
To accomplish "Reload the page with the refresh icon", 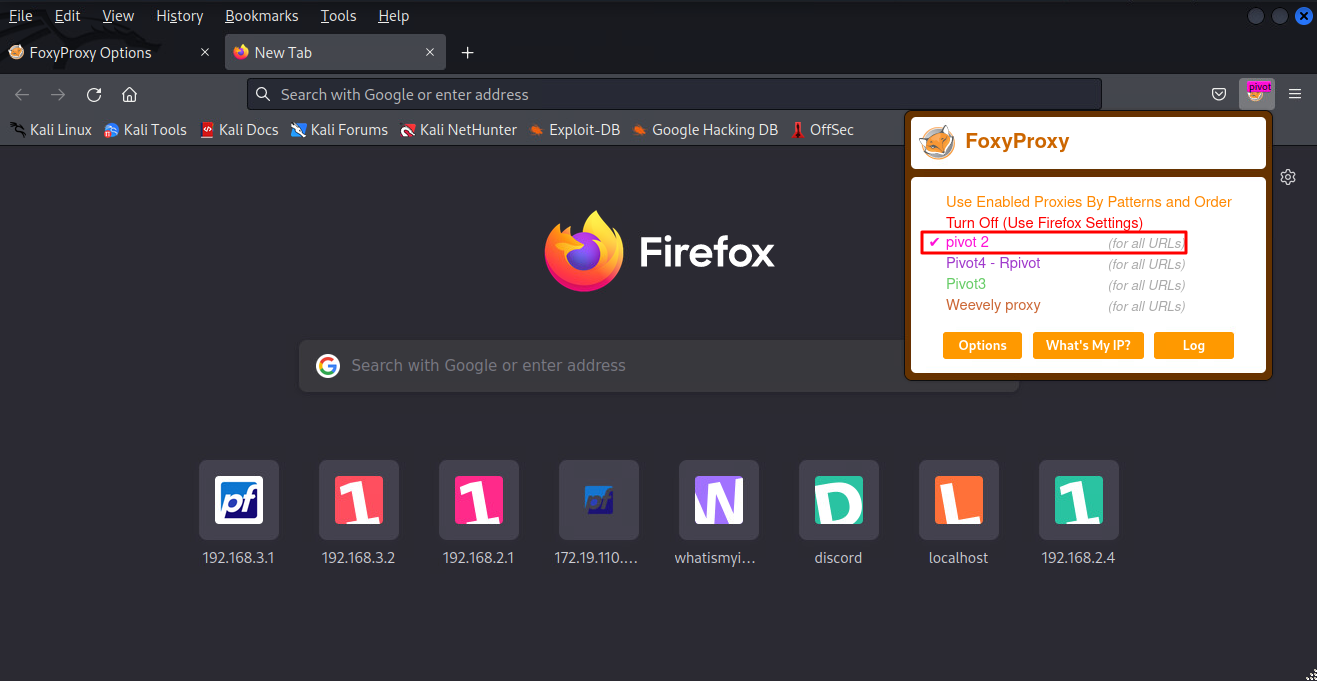I will point(94,95).
